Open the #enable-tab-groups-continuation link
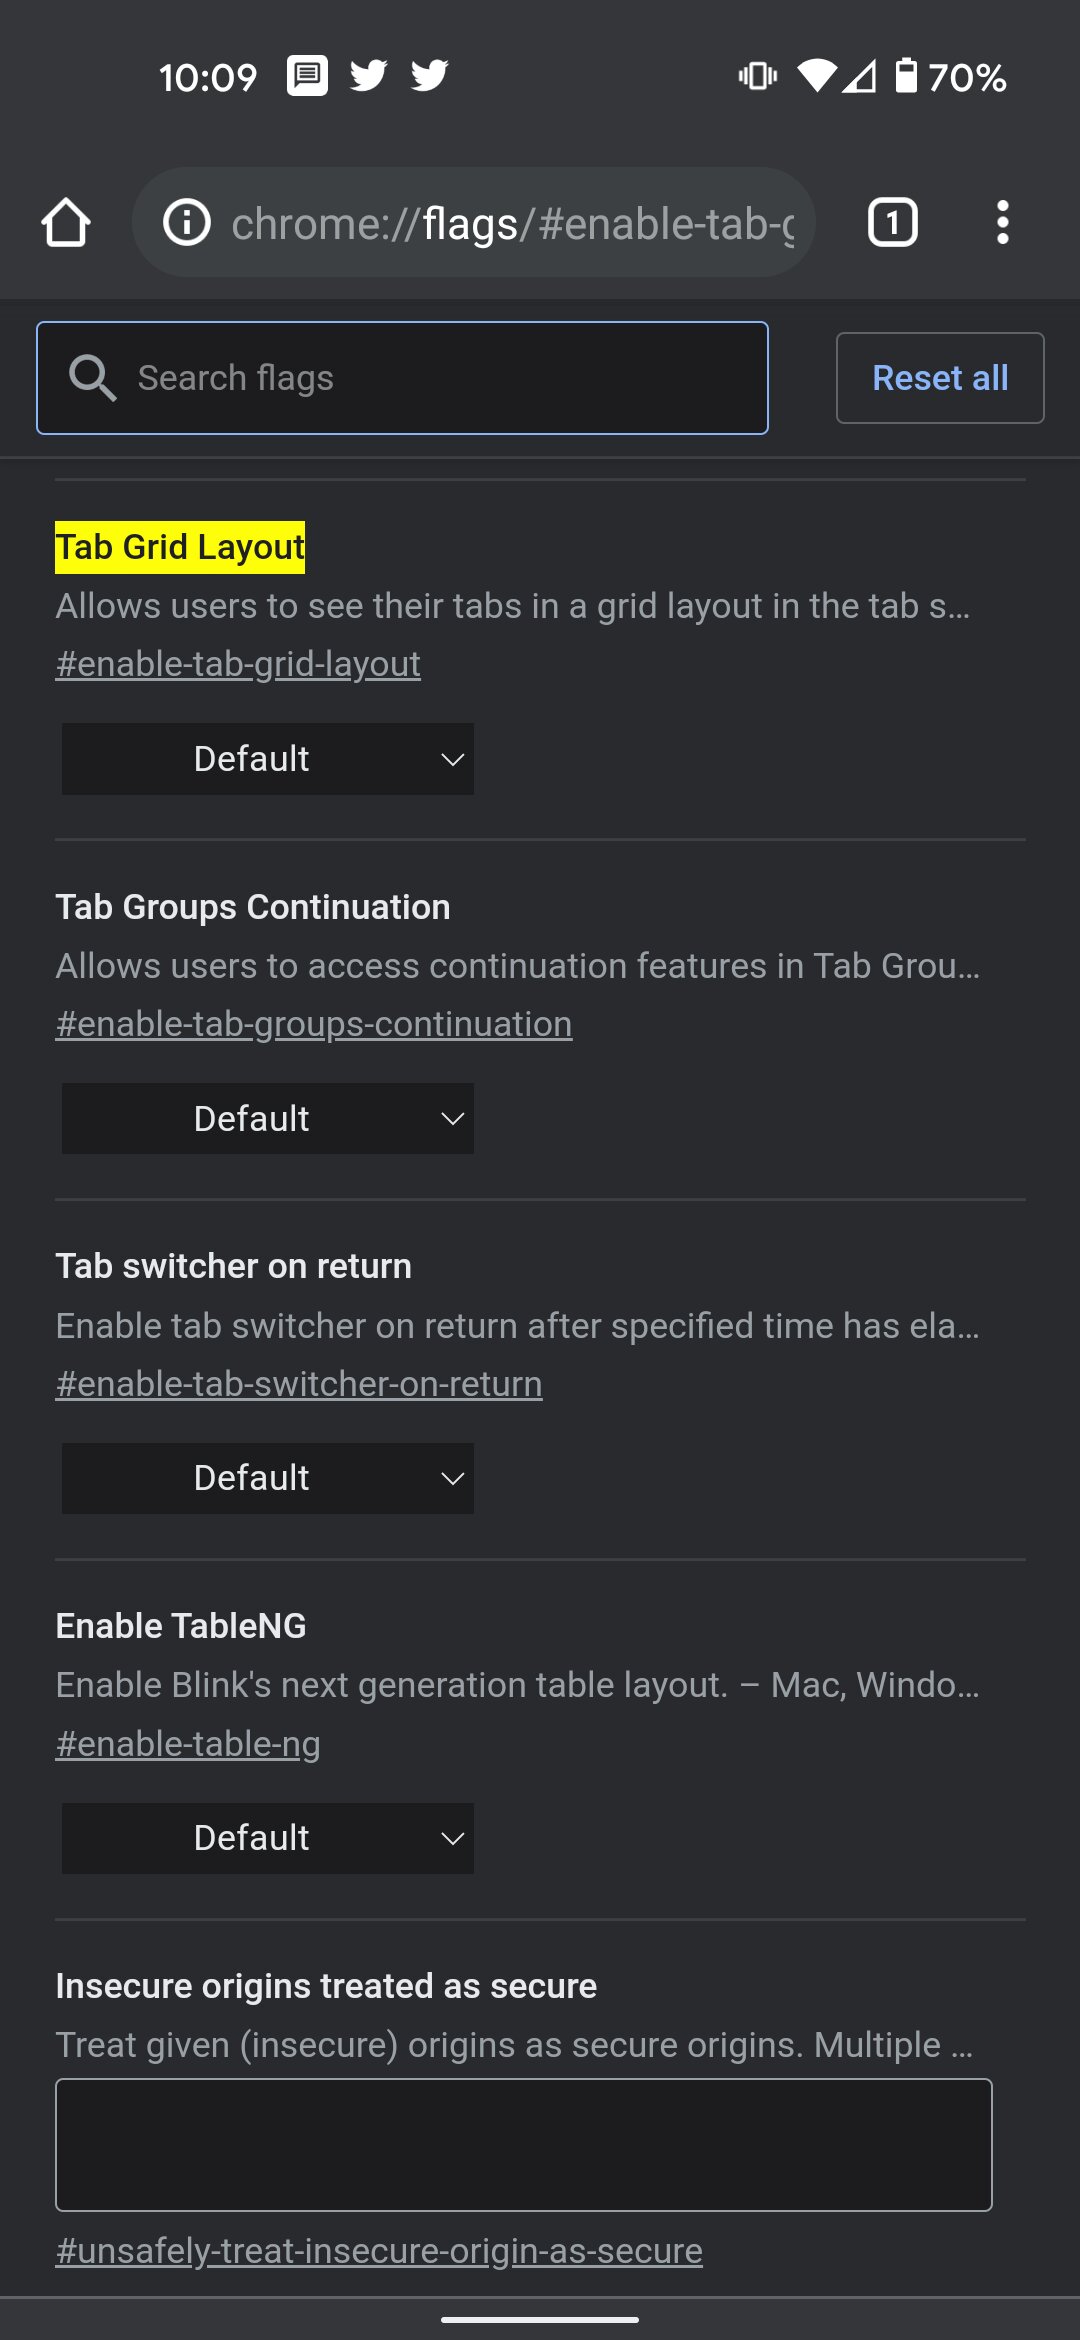1080x2340 pixels. tap(314, 1024)
